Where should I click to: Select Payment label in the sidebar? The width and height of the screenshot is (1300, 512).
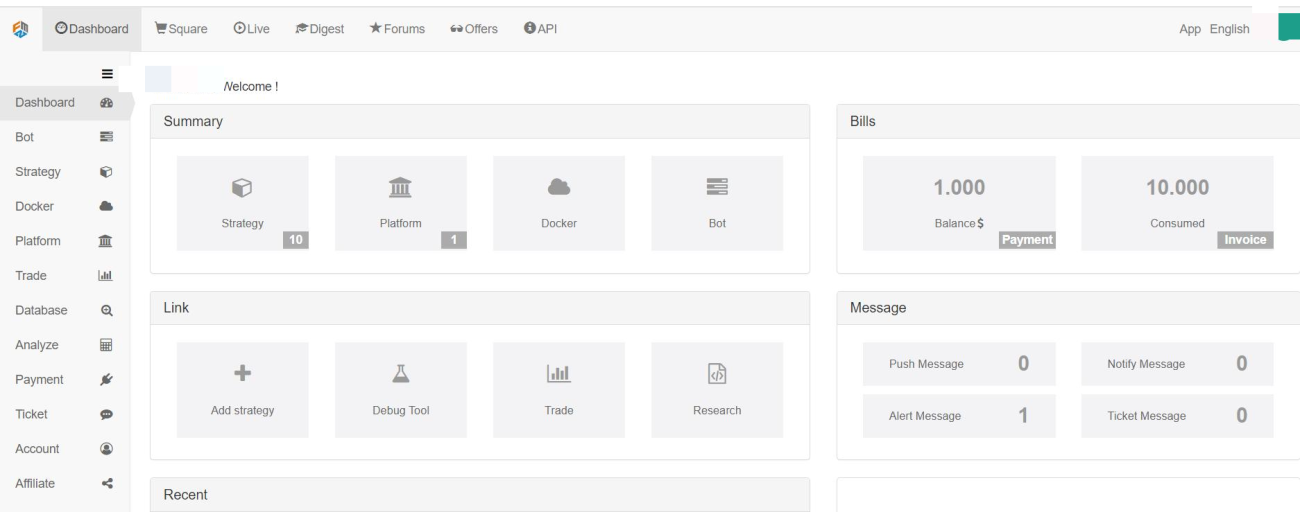pos(39,380)
